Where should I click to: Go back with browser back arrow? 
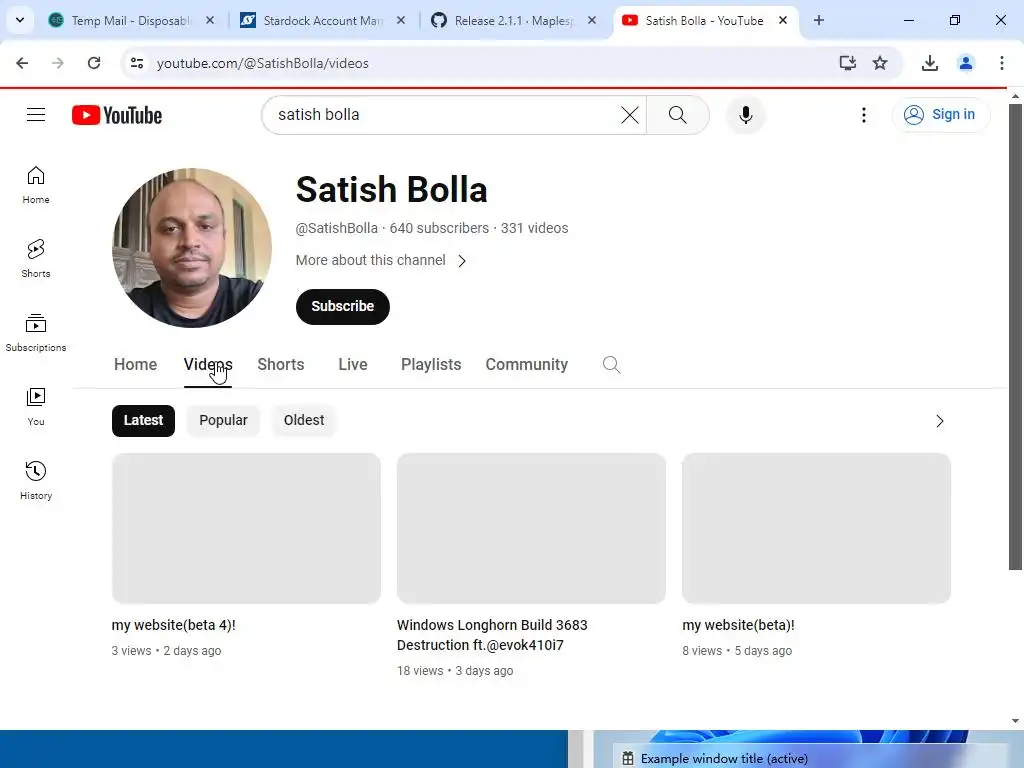point(22,63)
